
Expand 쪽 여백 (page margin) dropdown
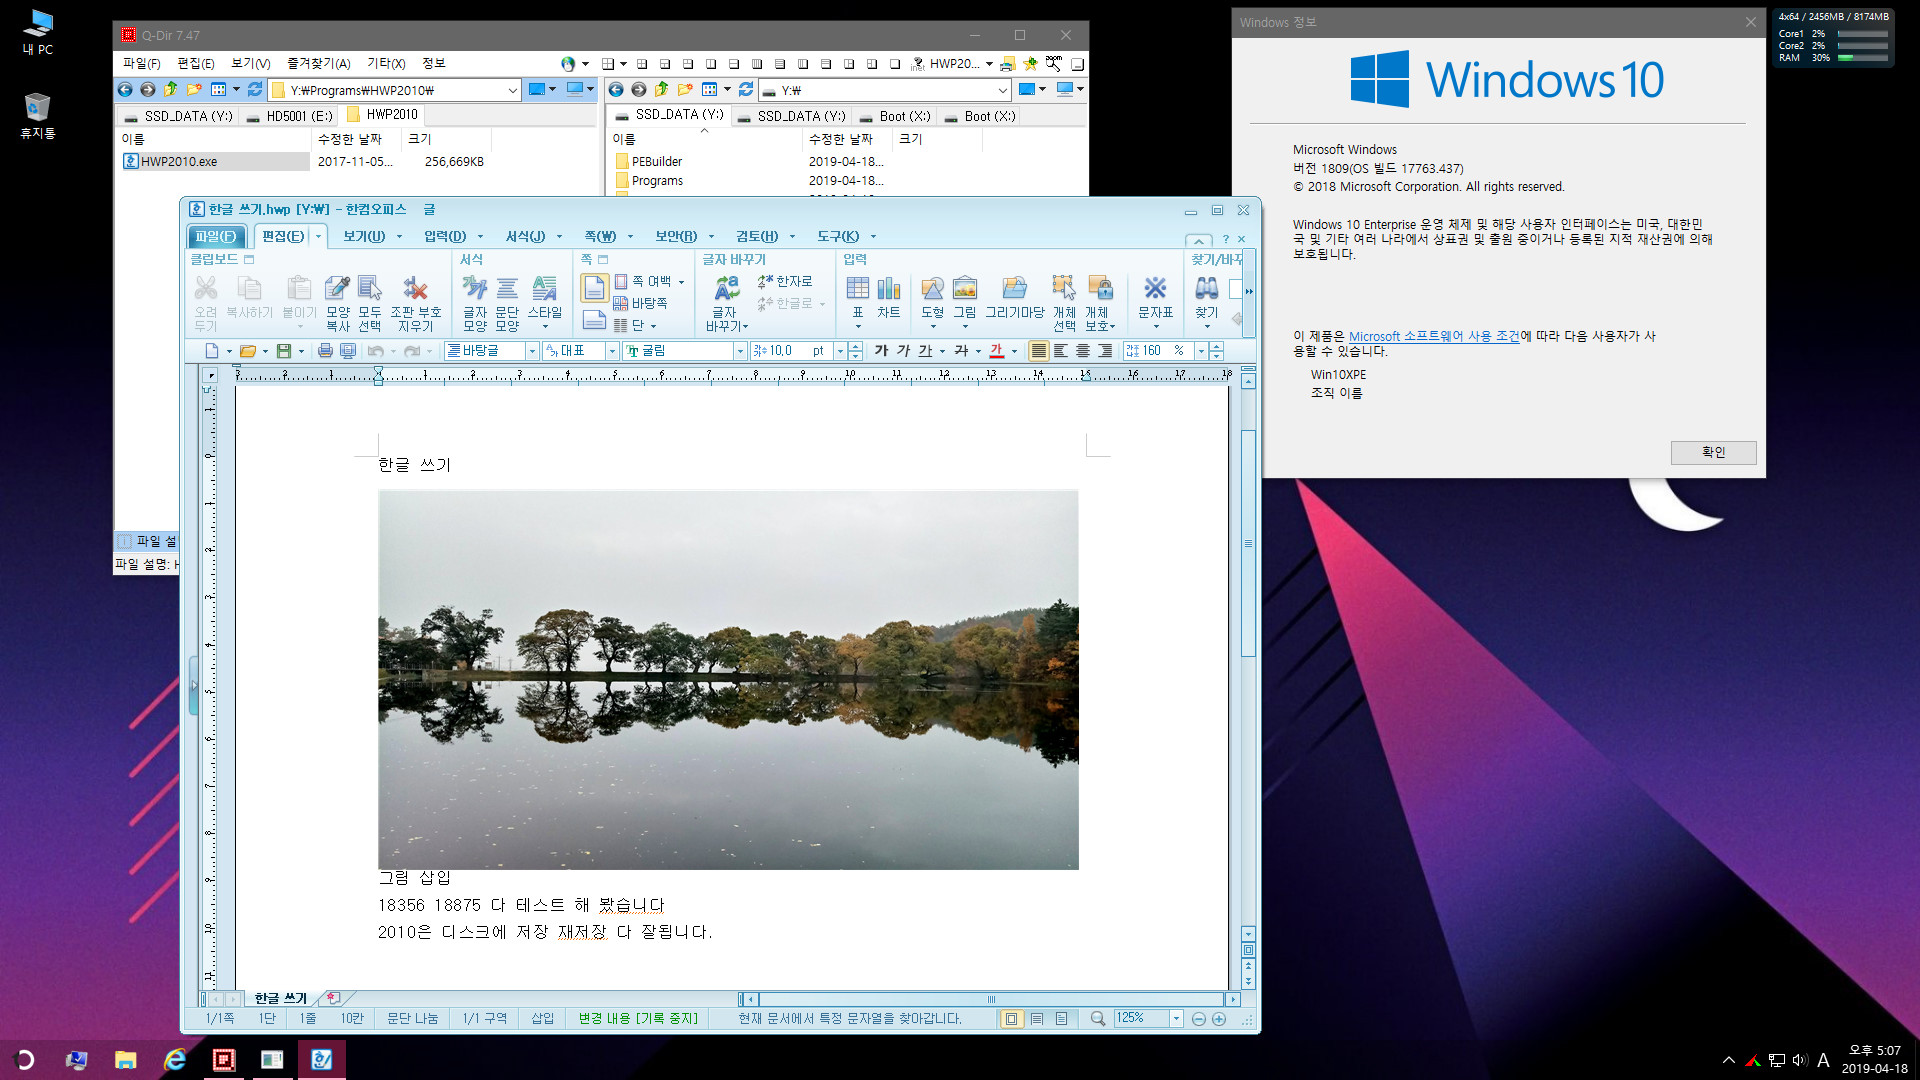tap(682, 282)
